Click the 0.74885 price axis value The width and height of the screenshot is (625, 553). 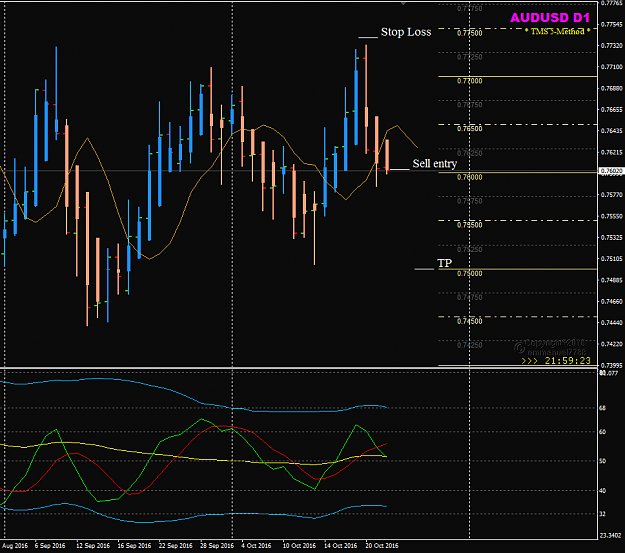click(612, 280)
